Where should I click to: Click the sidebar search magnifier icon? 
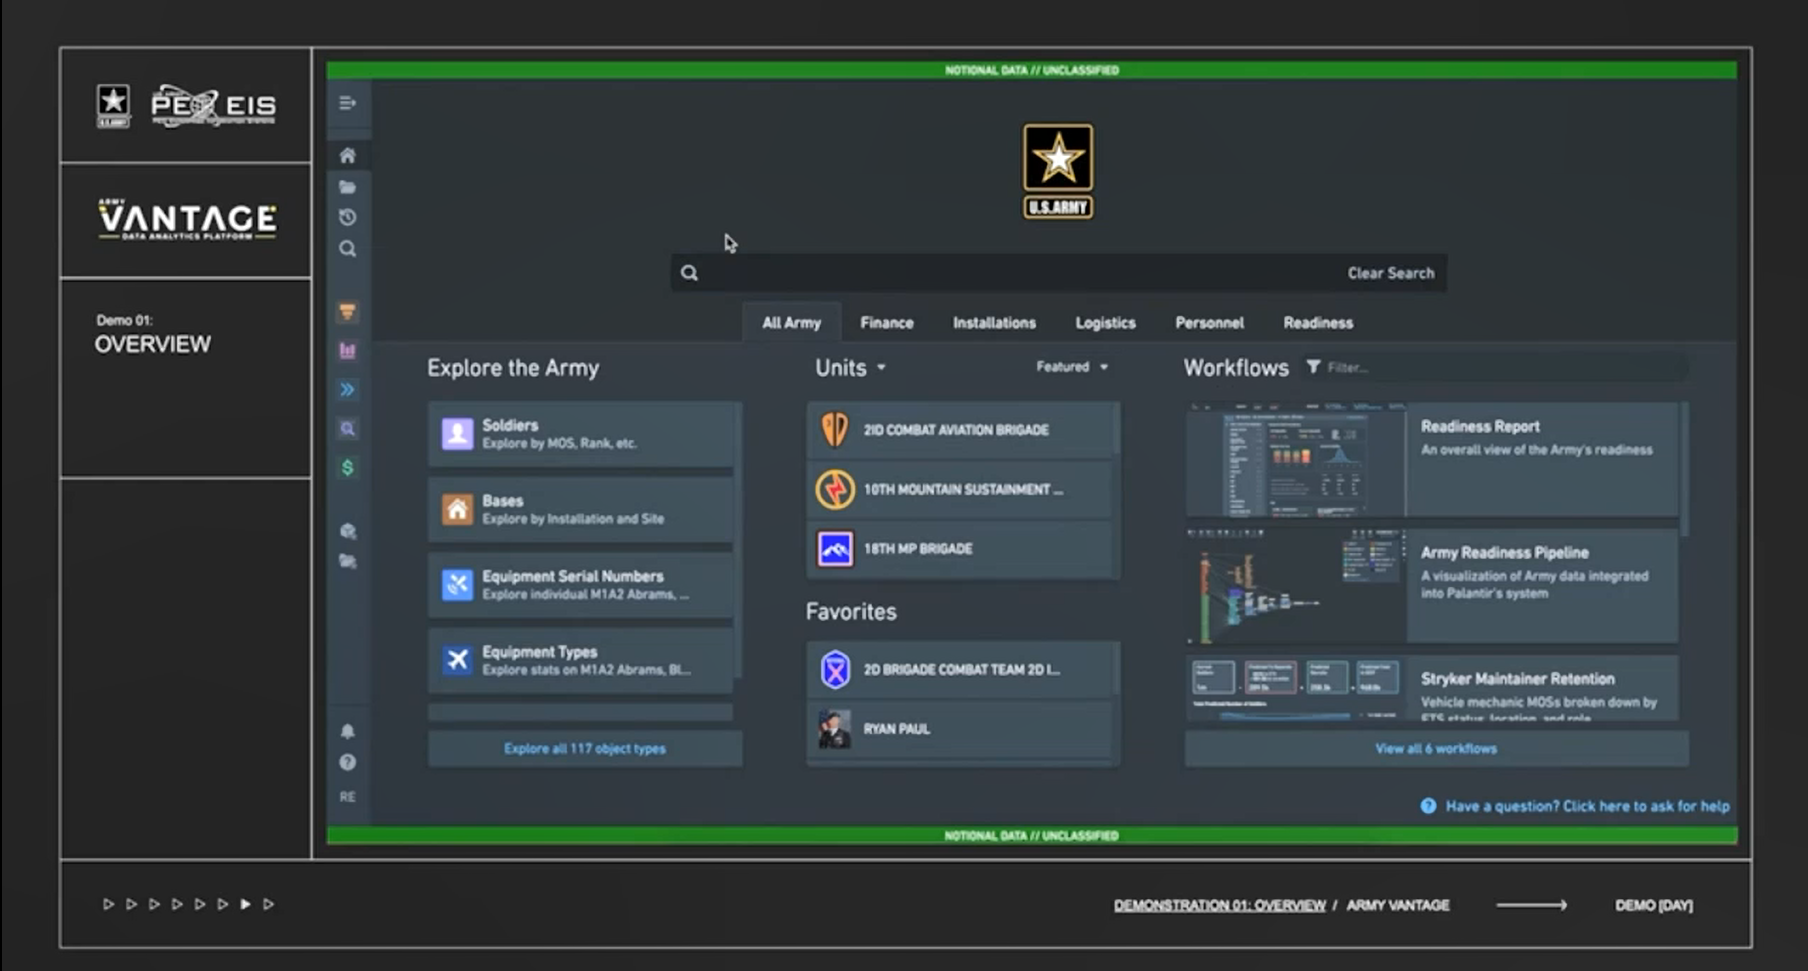347,248
